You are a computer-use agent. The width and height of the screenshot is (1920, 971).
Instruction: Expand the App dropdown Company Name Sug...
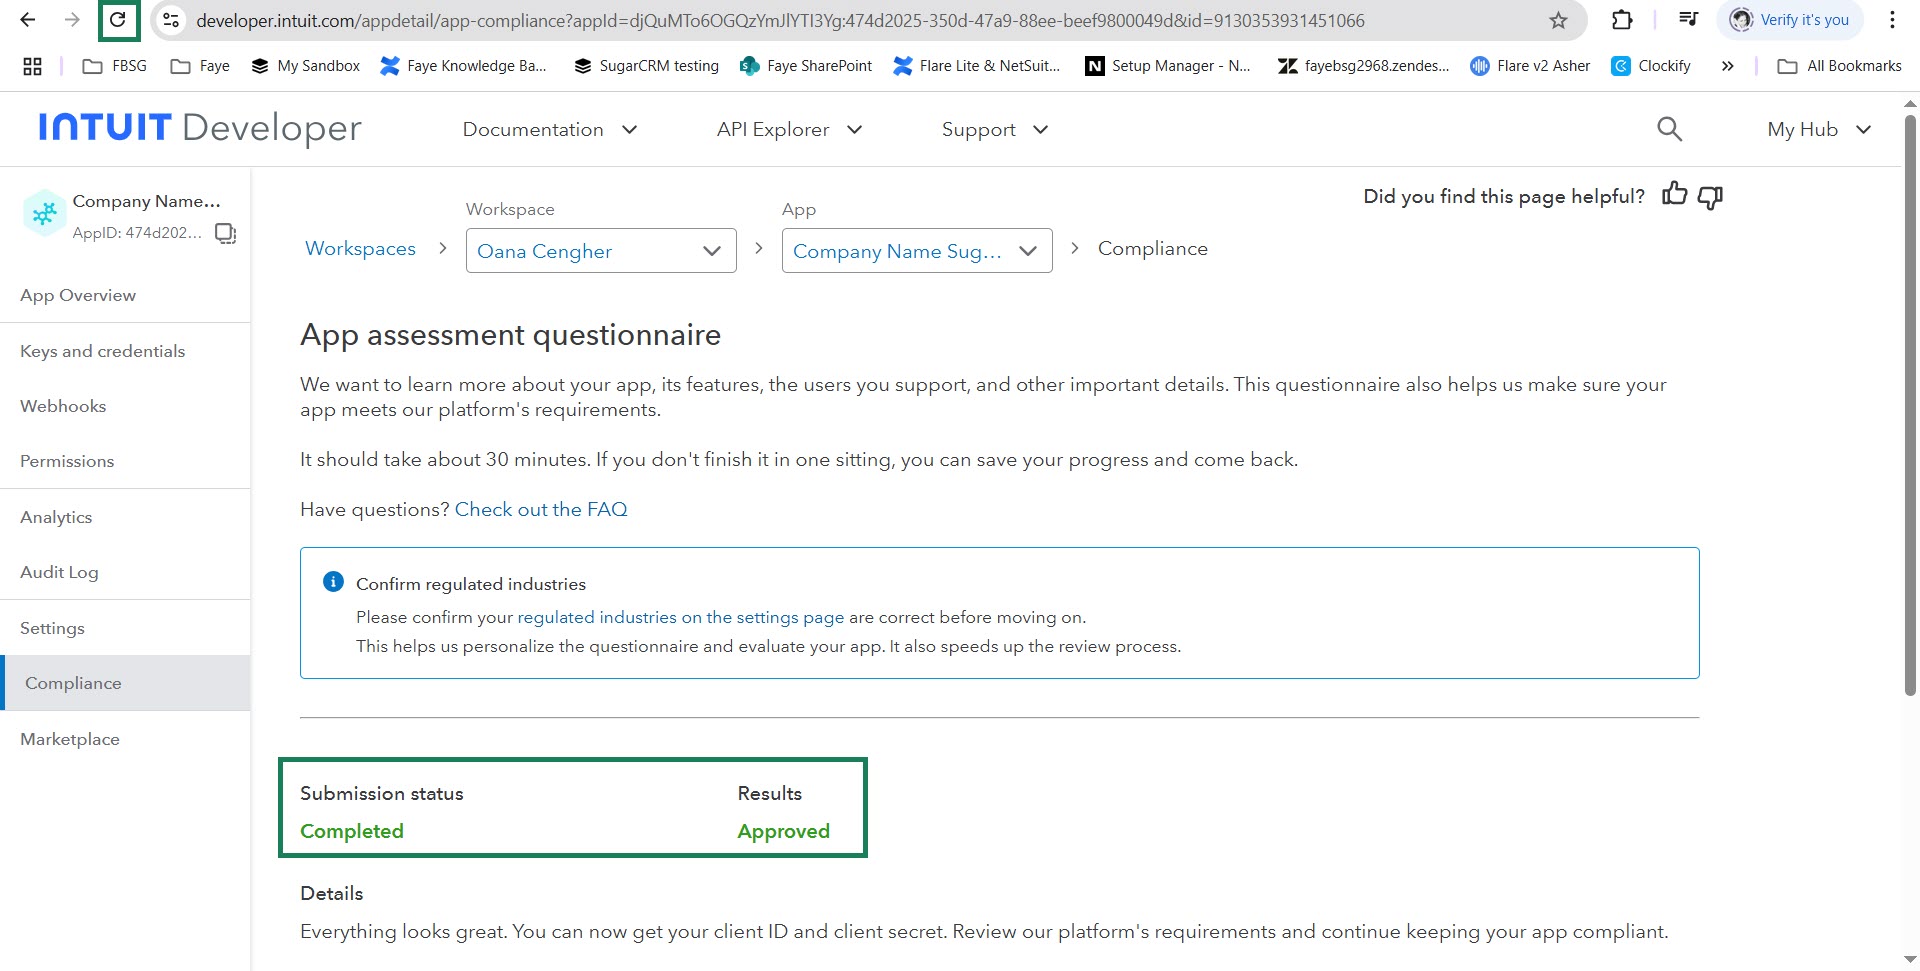[x=916, y=251]
